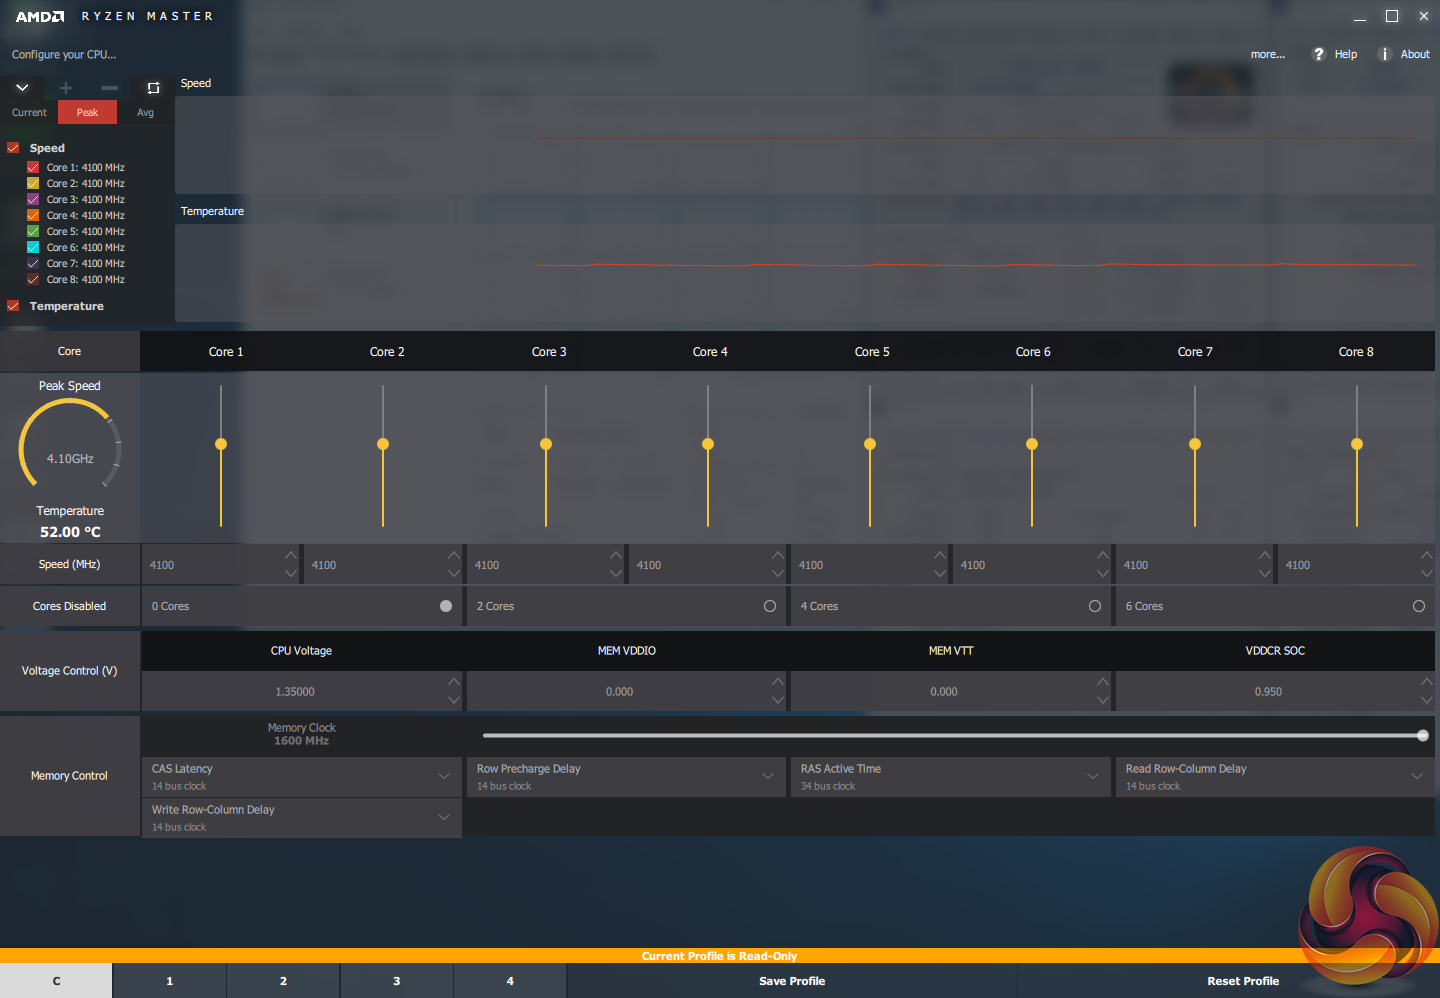Collapse the graph panel with the chevron
This screenshot has height=998, width=1440.
(22, 88)
